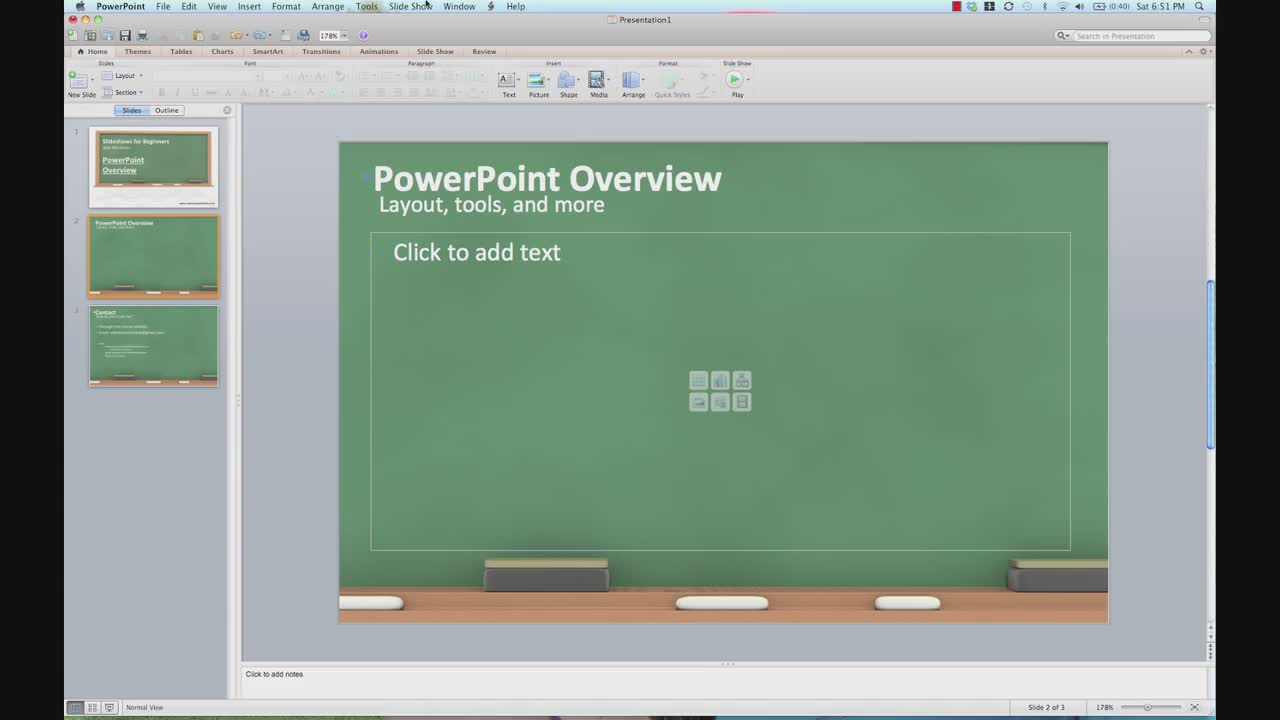Switch to the Themes ribbon tab
The width and height of the screenshot is (1280, 720).
(x=138, y=51)
